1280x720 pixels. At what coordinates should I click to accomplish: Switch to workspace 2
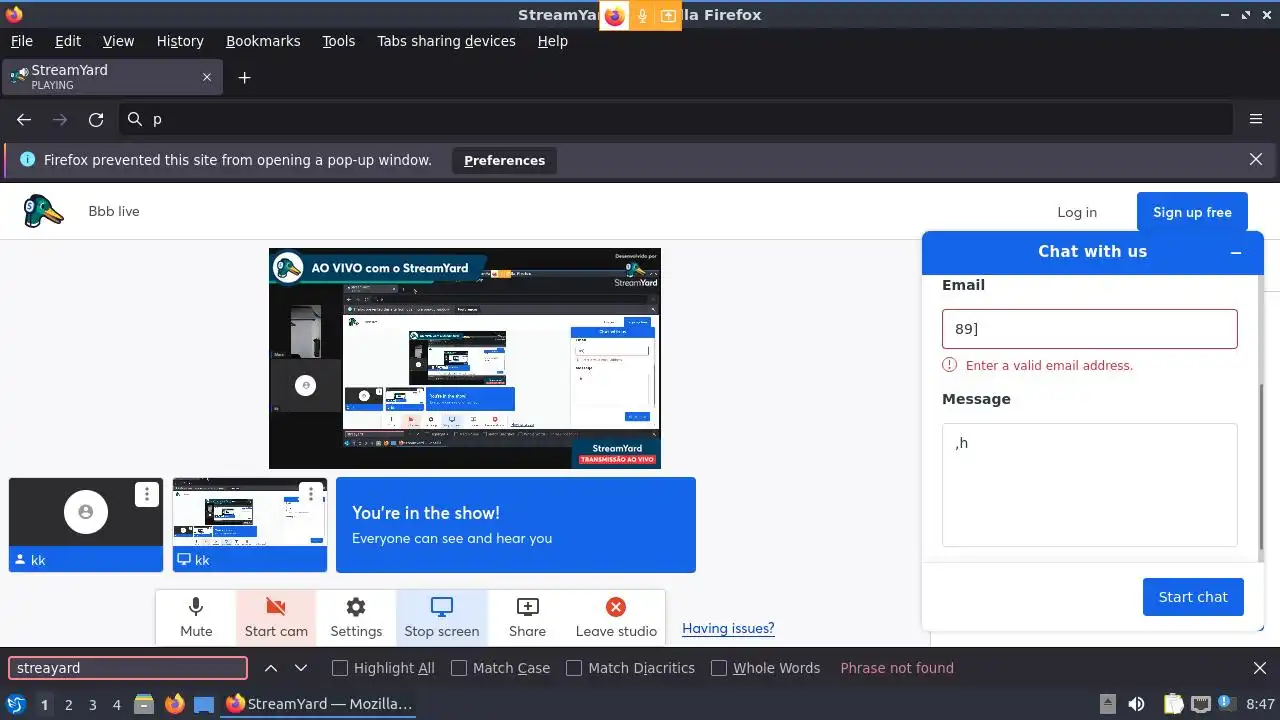click(x=68, y=705)
